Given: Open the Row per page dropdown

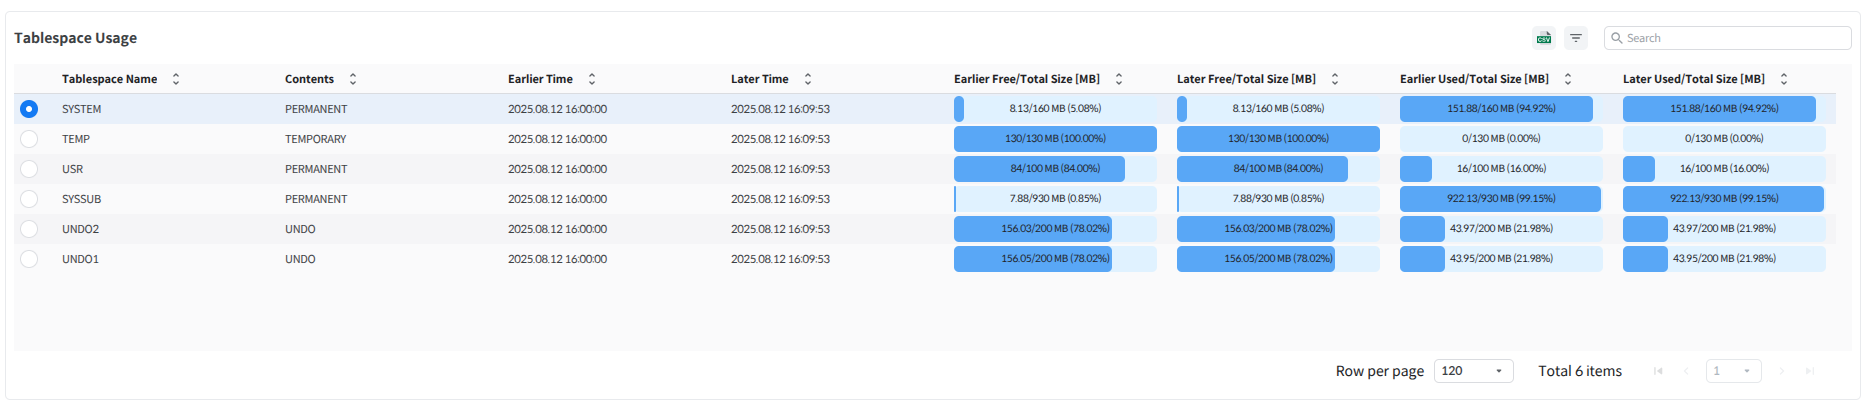Looking at the screenshot, I should (x=1473, y=371).
